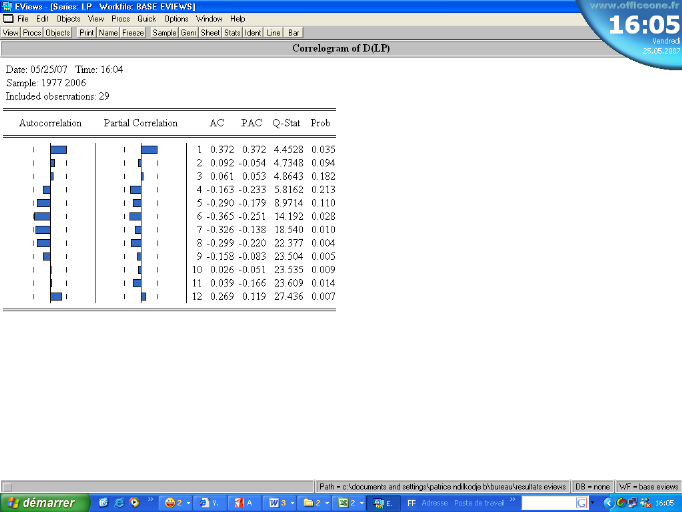
Task: Open the Objects menu in menu bar
Action: 68,19
